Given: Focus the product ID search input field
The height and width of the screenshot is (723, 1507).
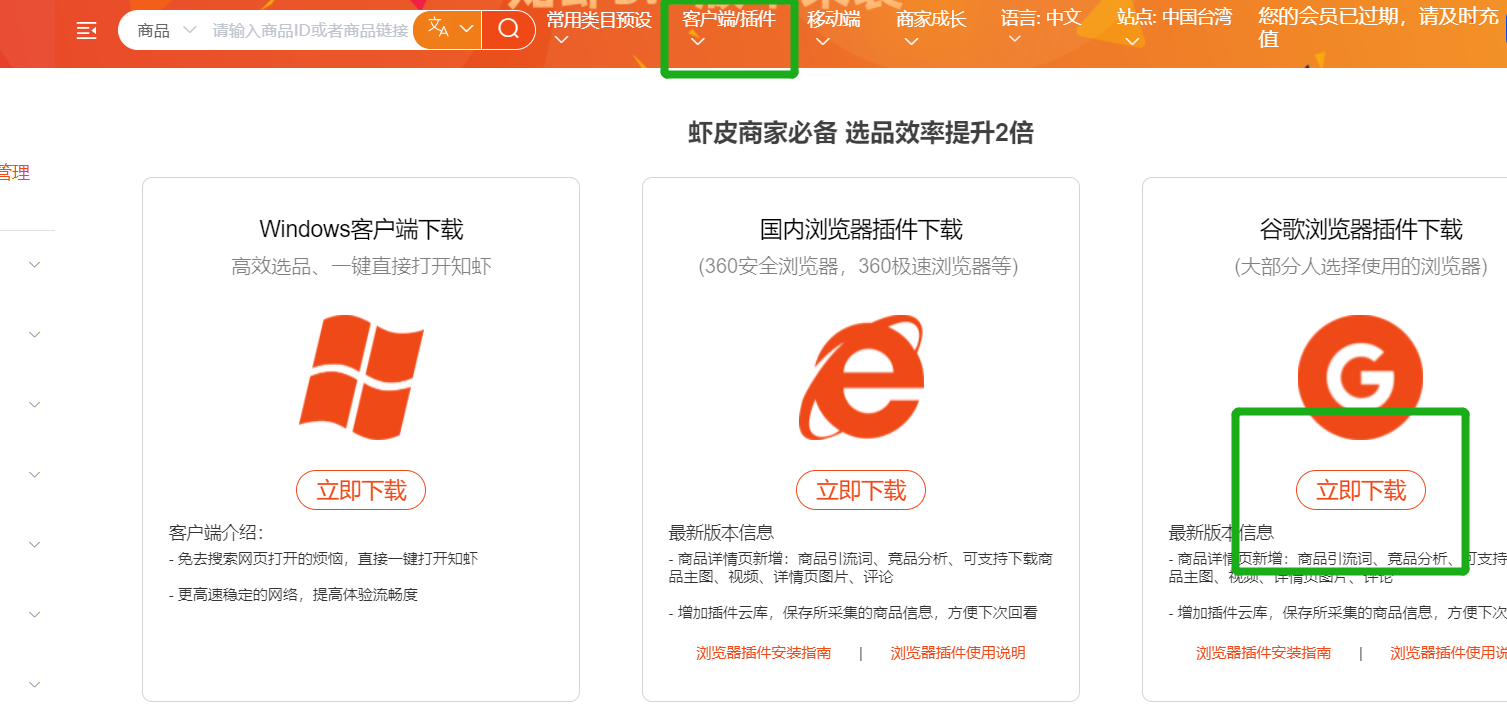Looking at the screenshot, I should point(310,31).
